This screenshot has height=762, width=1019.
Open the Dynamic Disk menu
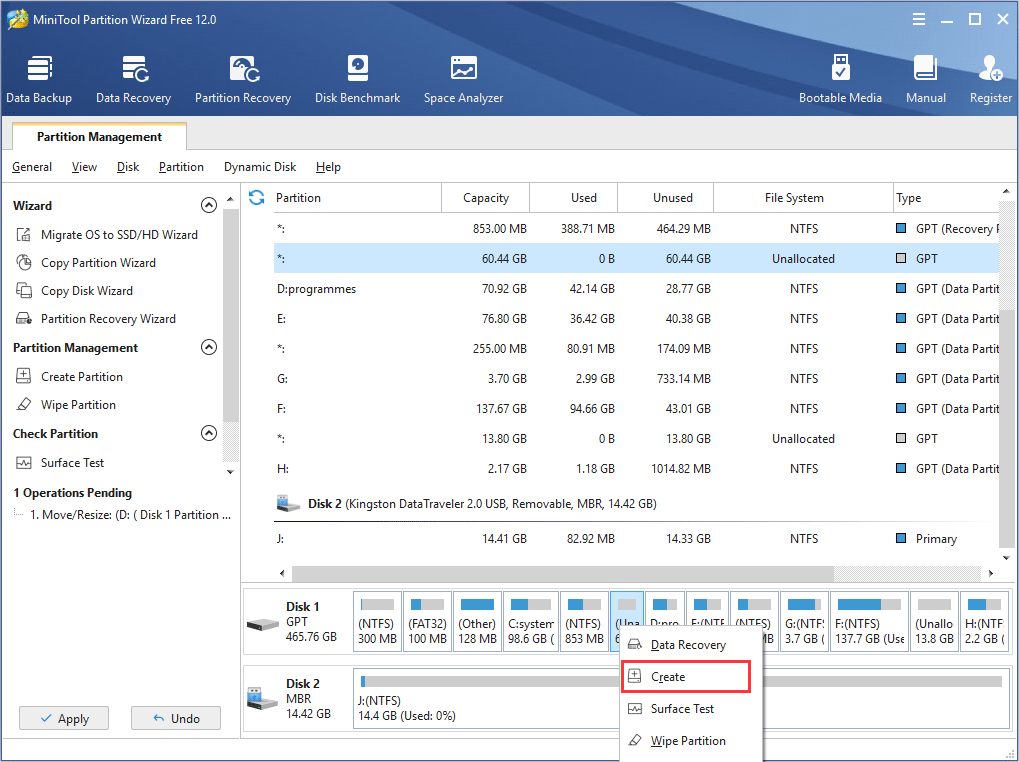tap(259, 167)
